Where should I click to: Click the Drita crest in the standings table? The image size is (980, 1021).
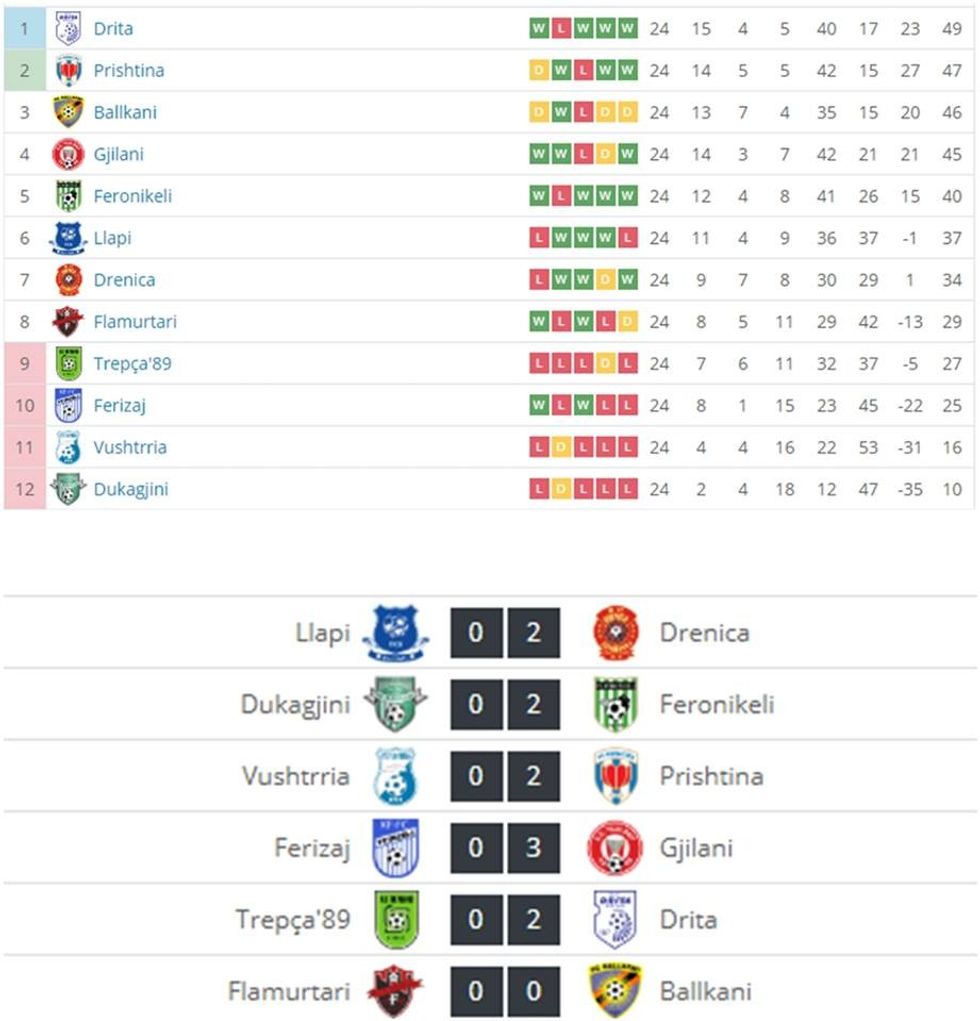point(68,29)
